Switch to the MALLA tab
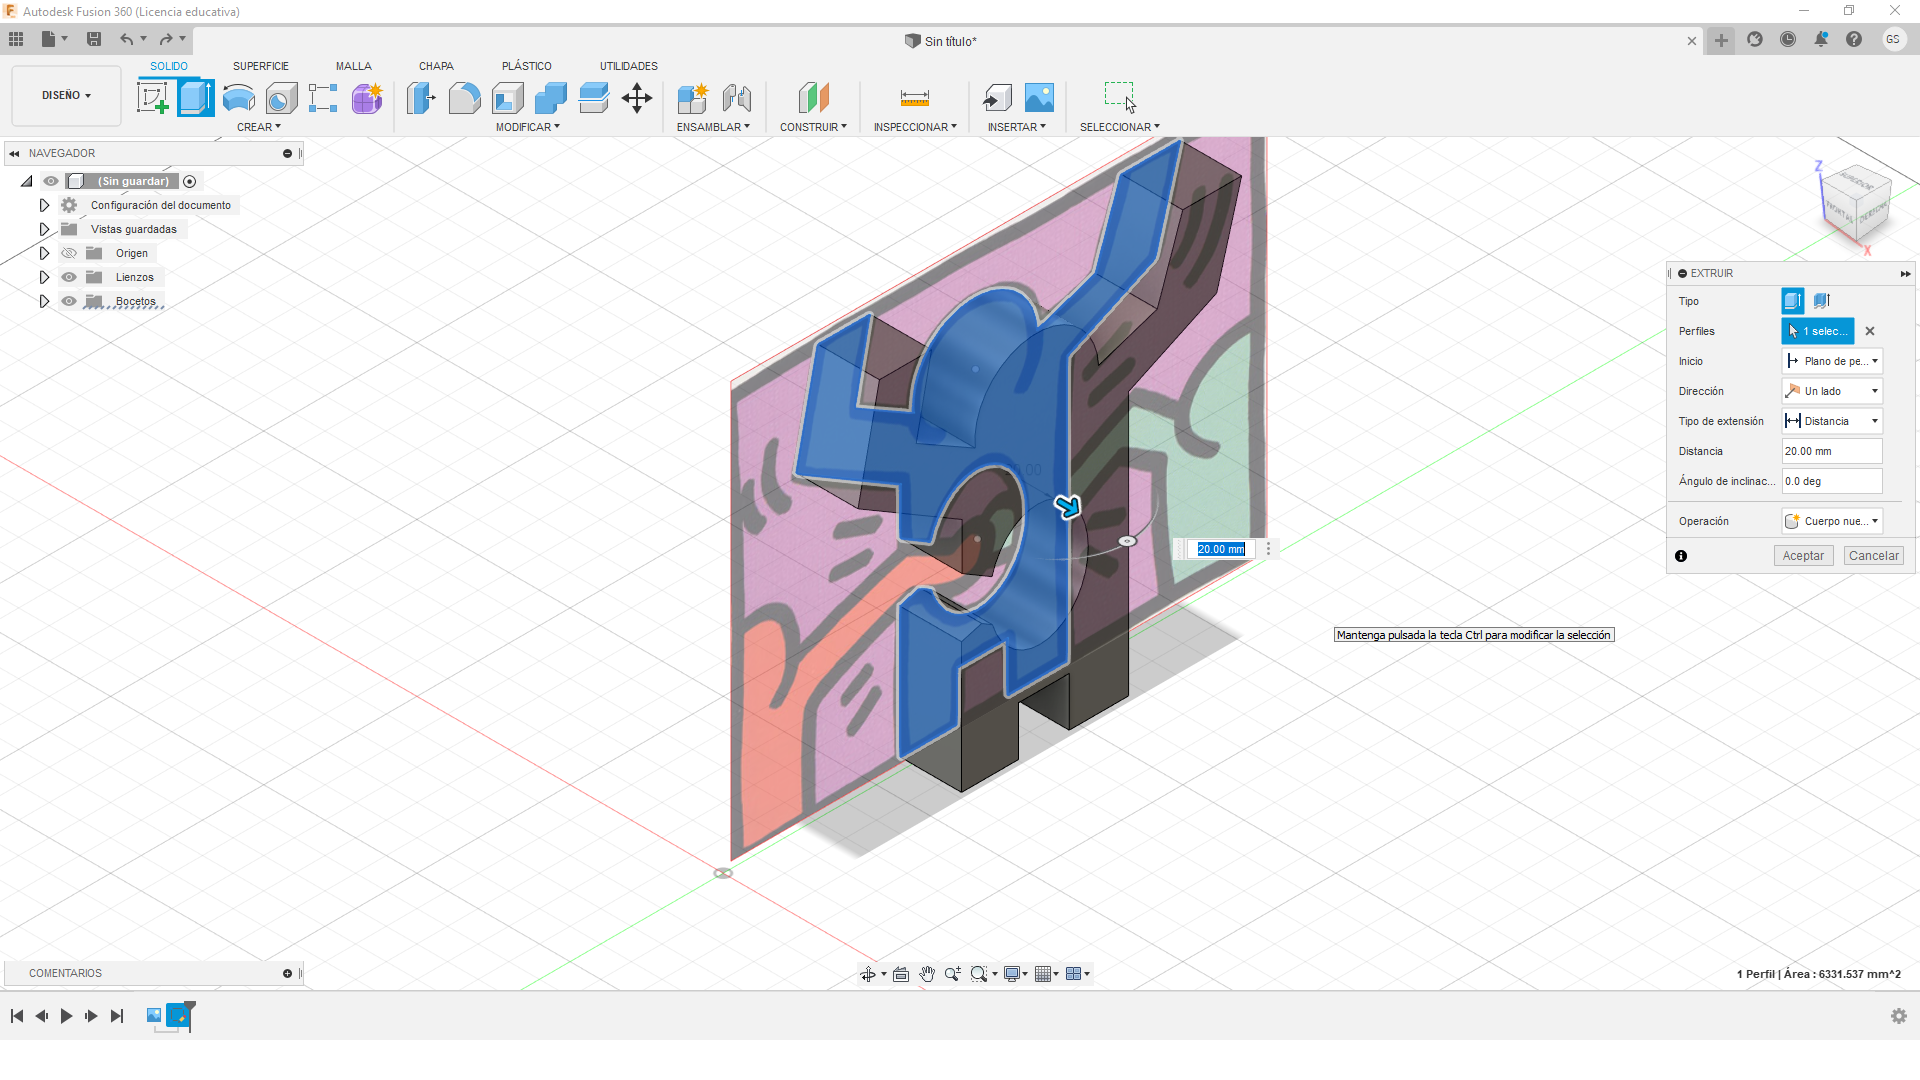 354,66
